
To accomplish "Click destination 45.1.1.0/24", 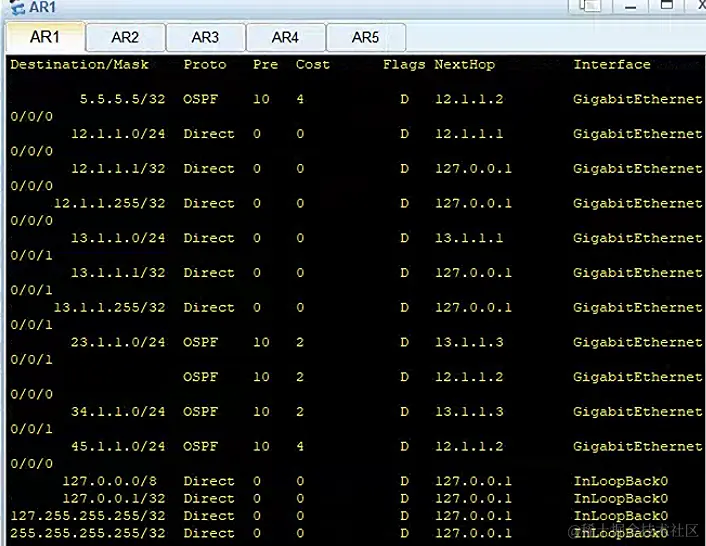I will [118, 446].
